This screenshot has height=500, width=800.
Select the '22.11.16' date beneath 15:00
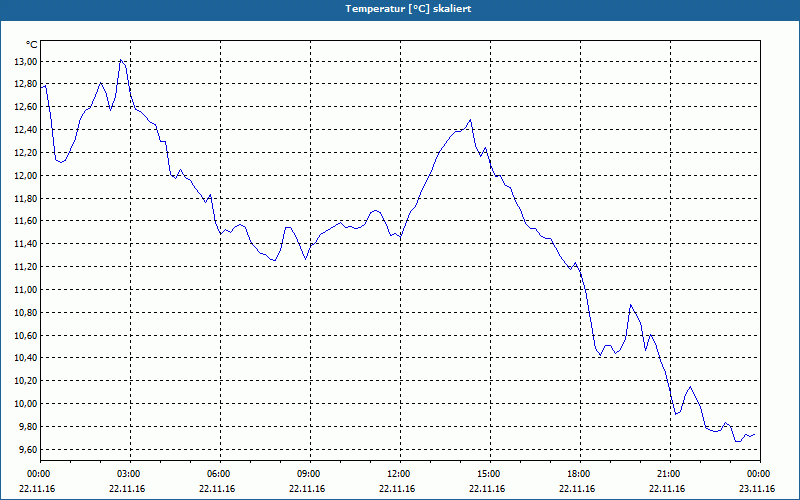coord(487,489)
